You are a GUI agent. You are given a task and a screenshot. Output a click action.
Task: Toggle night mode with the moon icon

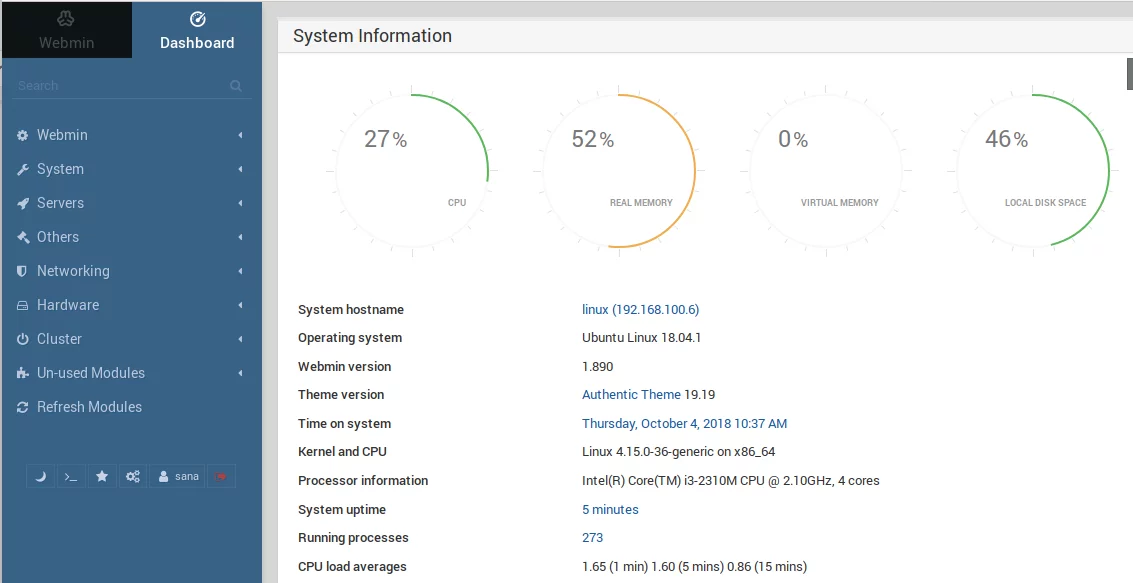coord(41,477)
